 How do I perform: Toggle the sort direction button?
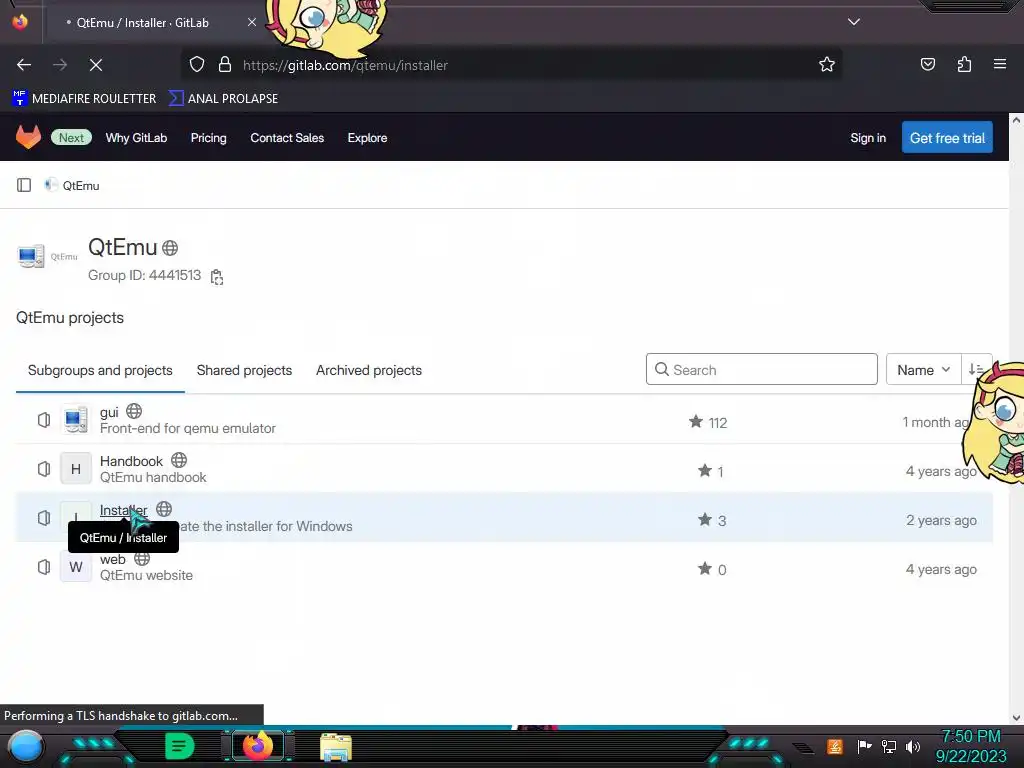pos(976,370)
